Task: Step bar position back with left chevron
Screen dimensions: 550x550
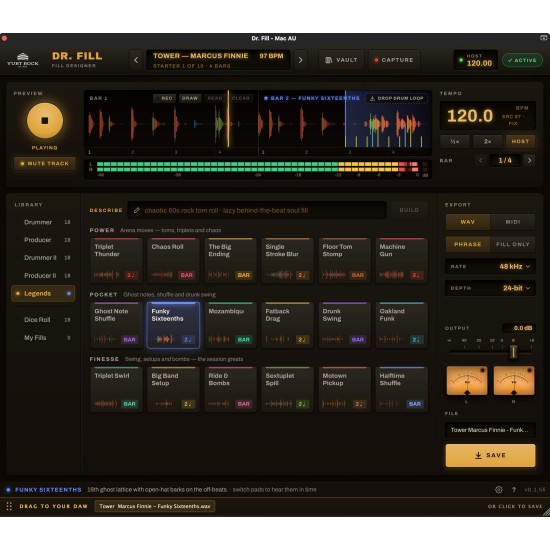Action: (481, 160)
